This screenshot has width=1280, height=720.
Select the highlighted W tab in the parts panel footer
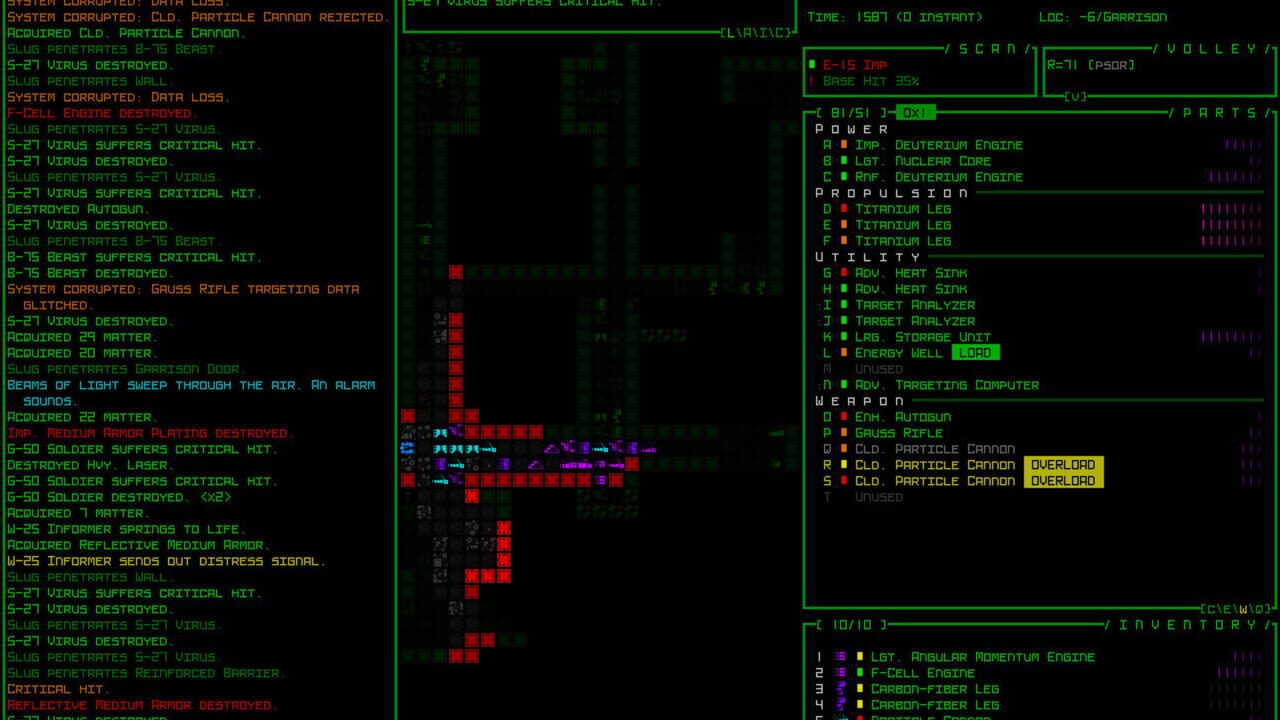[x=1244, y=609]
